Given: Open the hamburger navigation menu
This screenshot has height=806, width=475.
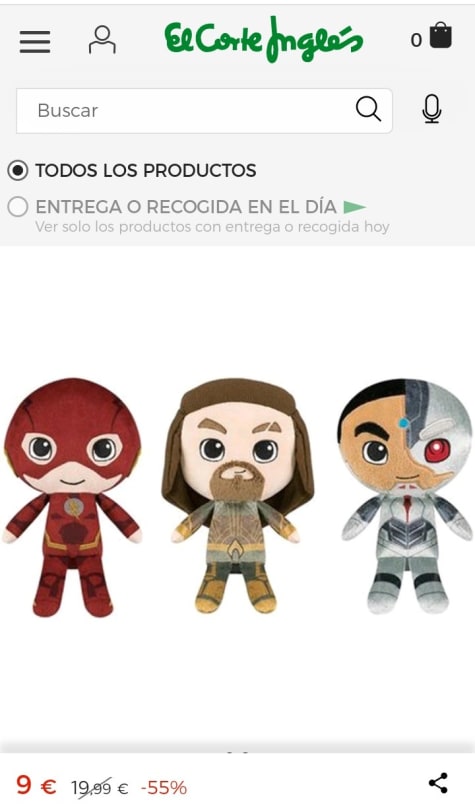Looking at the screenshot, I should (35, 42).
